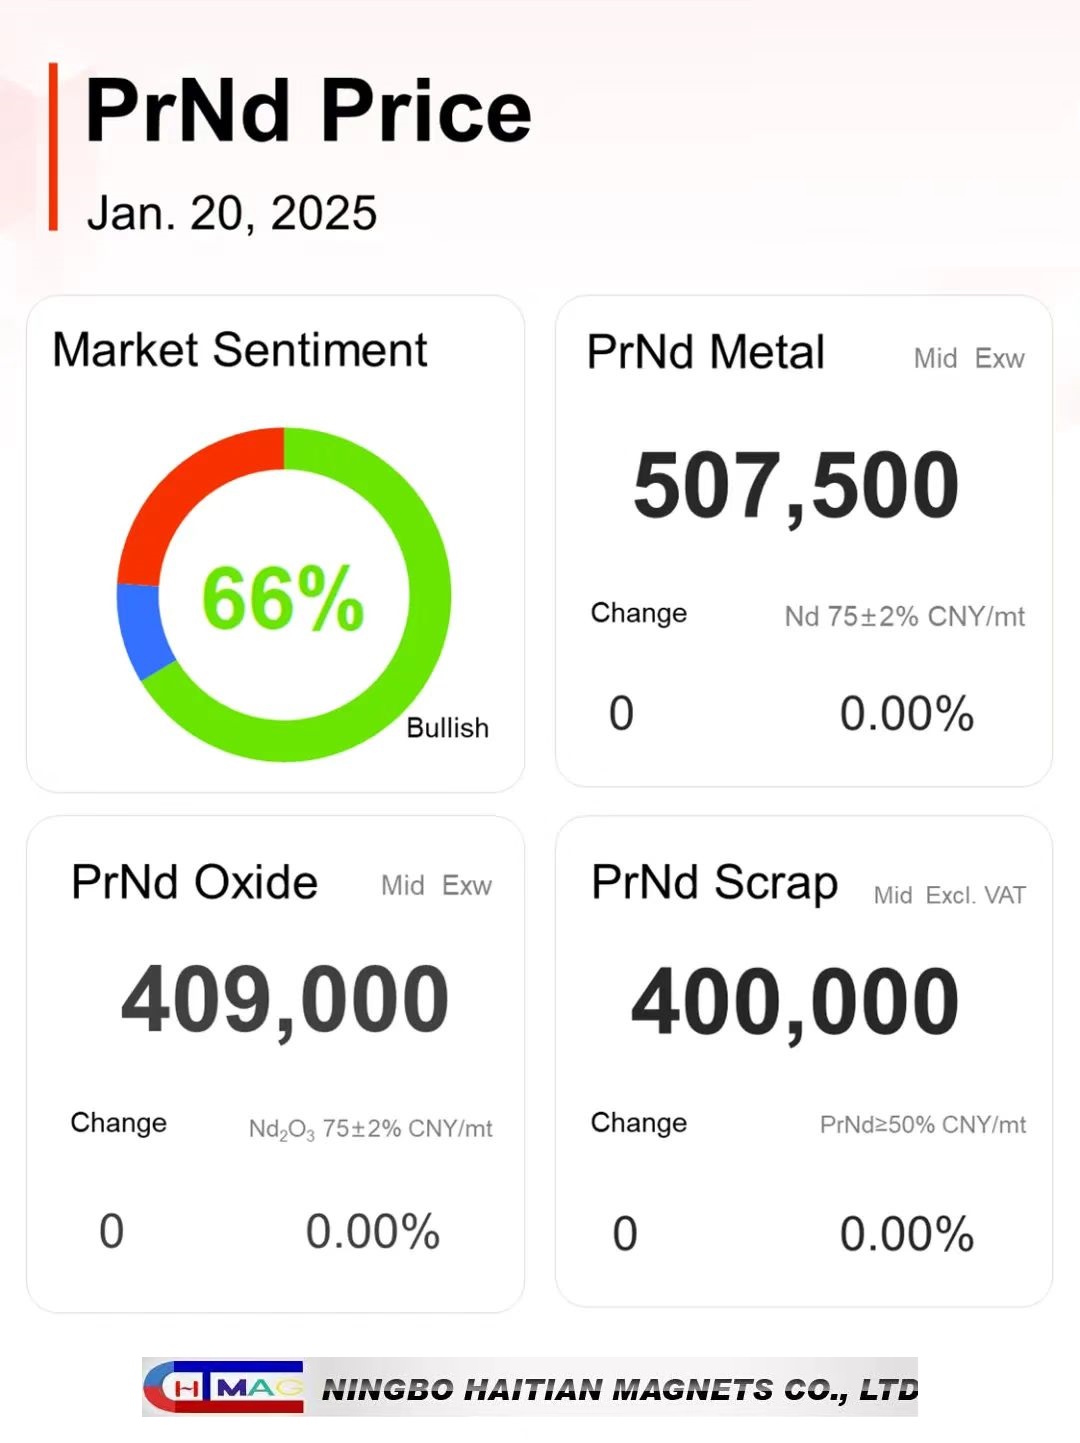Select Mid Exw tag on PrNd Metal
The image size is (1080, 1443).
pyautogui.click(x=969, y=358)
